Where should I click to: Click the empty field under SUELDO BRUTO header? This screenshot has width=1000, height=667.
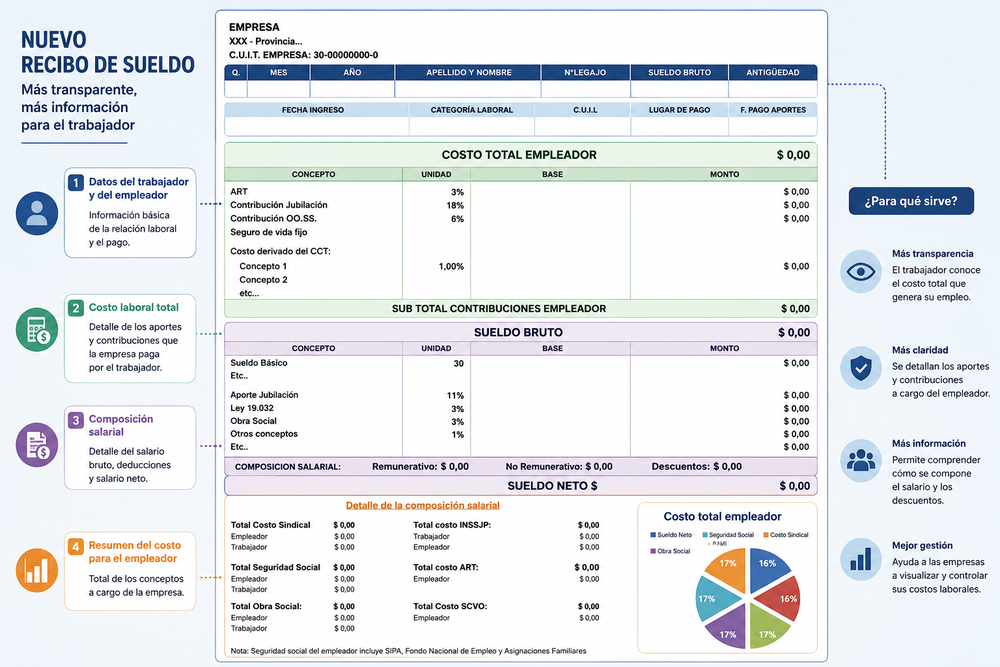[x=679, y=89]
